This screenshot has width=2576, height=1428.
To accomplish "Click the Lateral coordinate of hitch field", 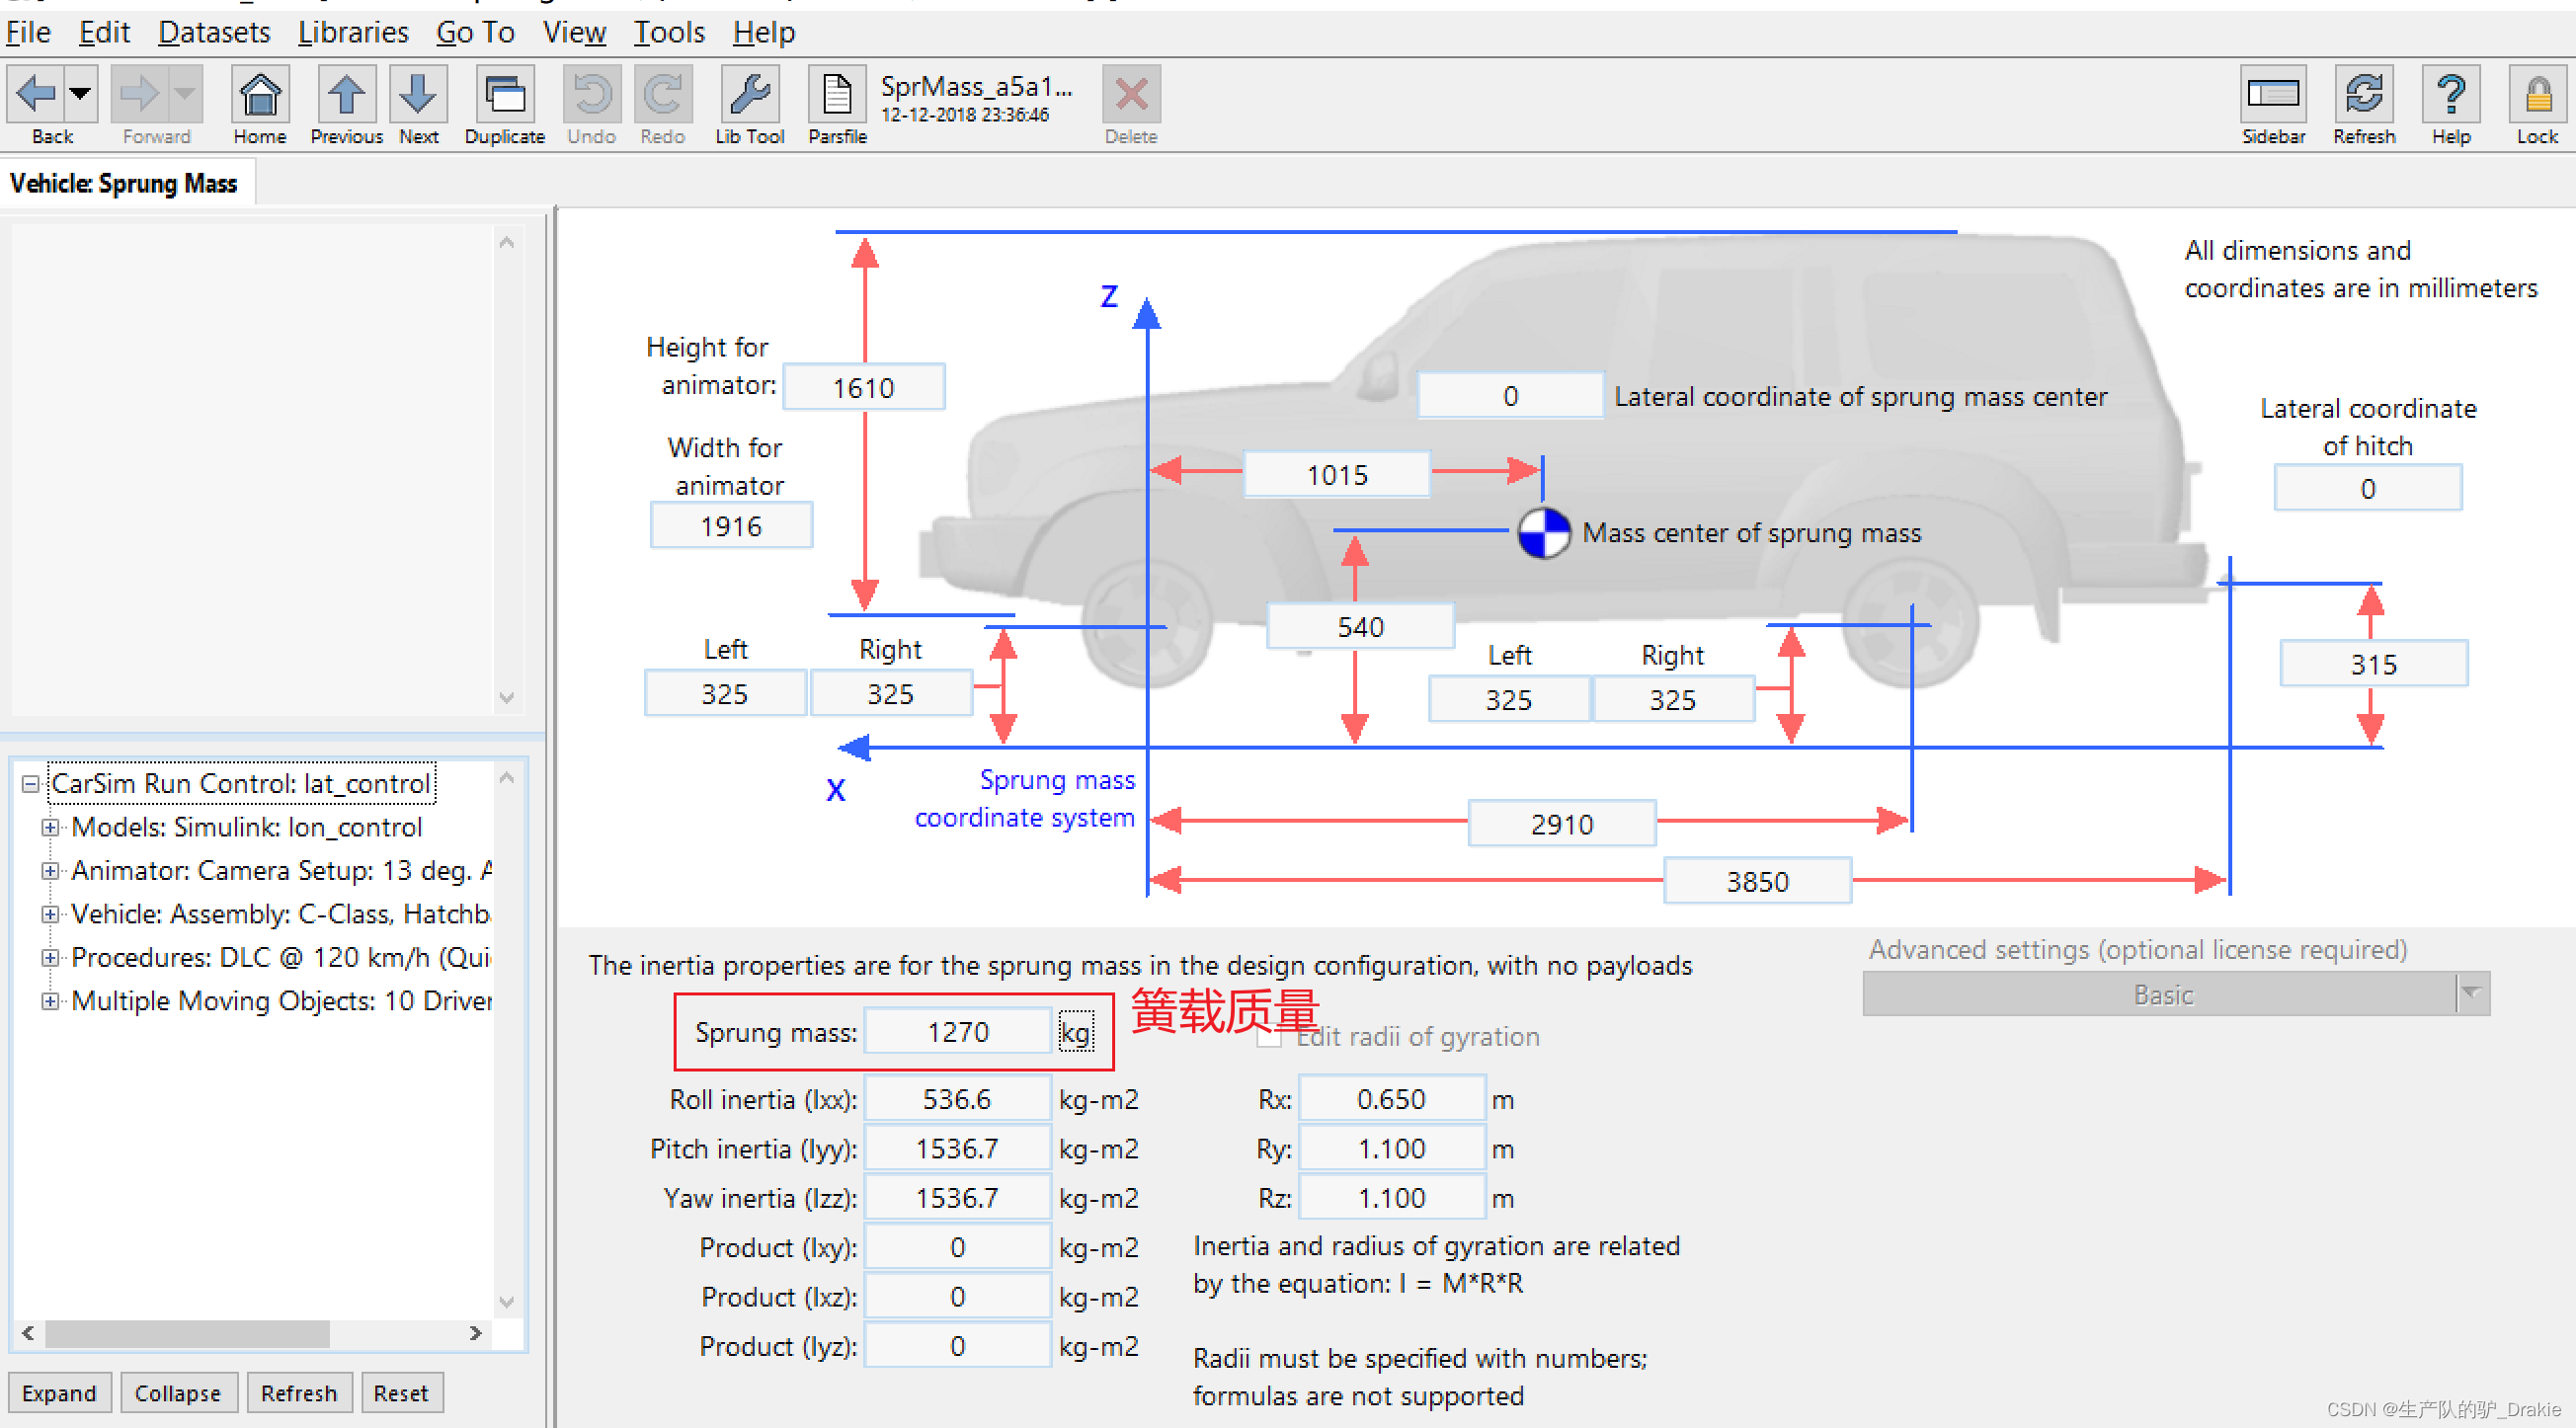I will click(2368, 489).
